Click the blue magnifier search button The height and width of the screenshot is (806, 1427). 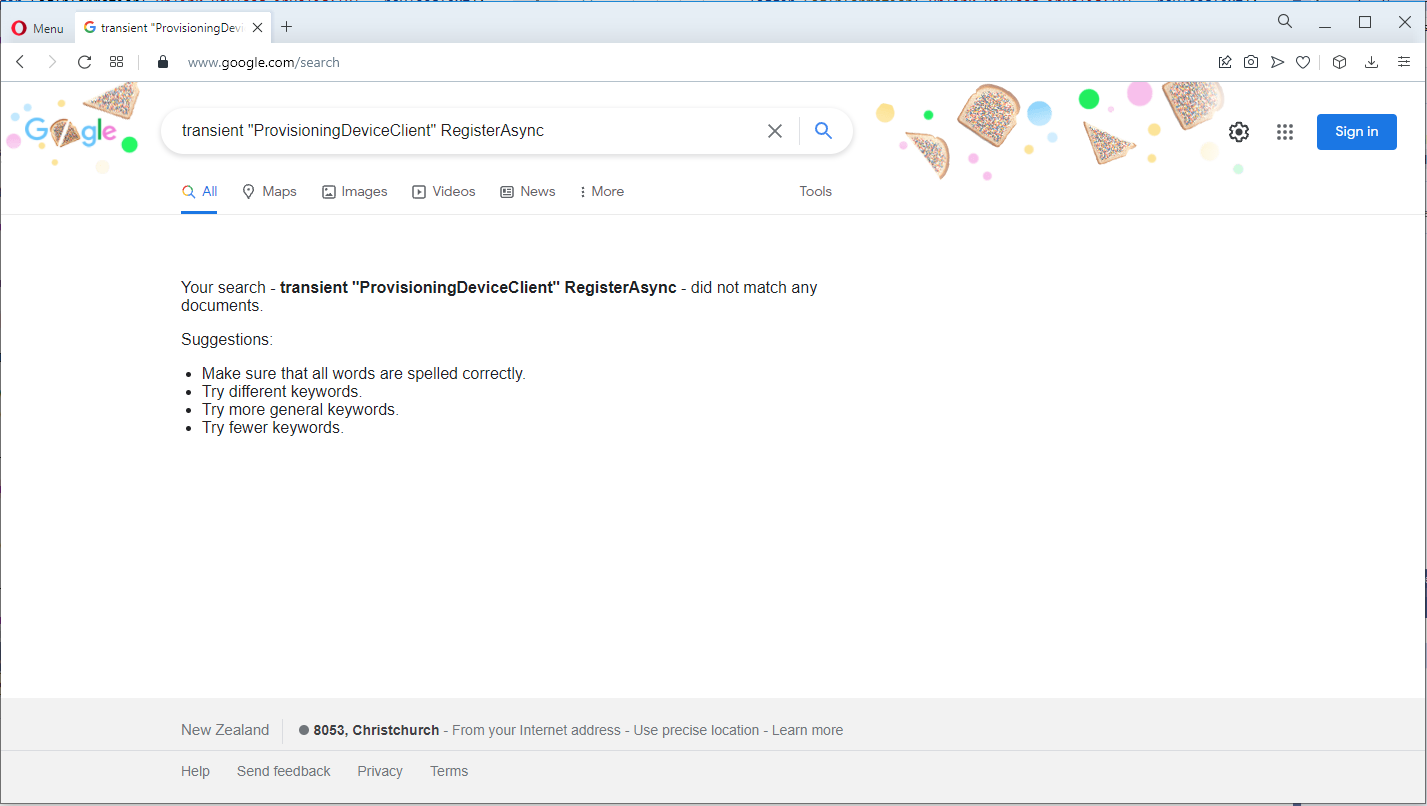pos(823,131)
